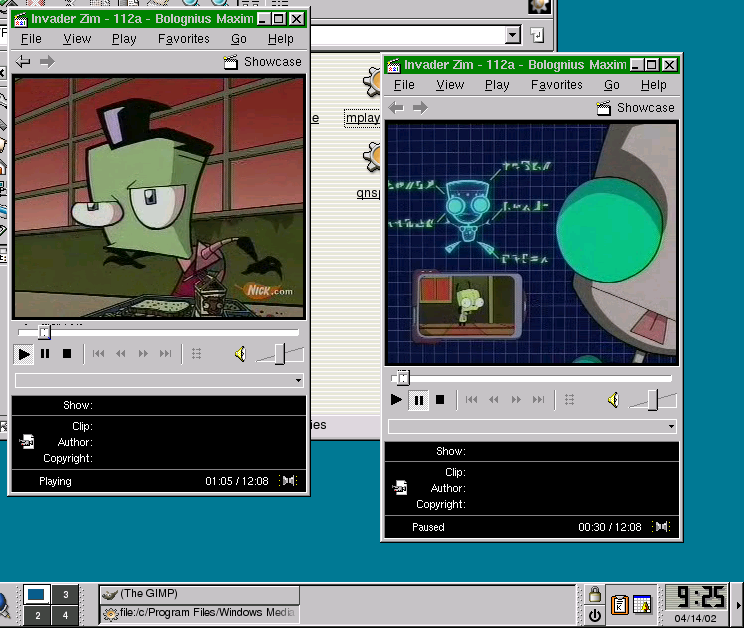The height and width of the screenshot is (628, 744).
Task: Click back arrow in right player
Action: tap(396, 108)
